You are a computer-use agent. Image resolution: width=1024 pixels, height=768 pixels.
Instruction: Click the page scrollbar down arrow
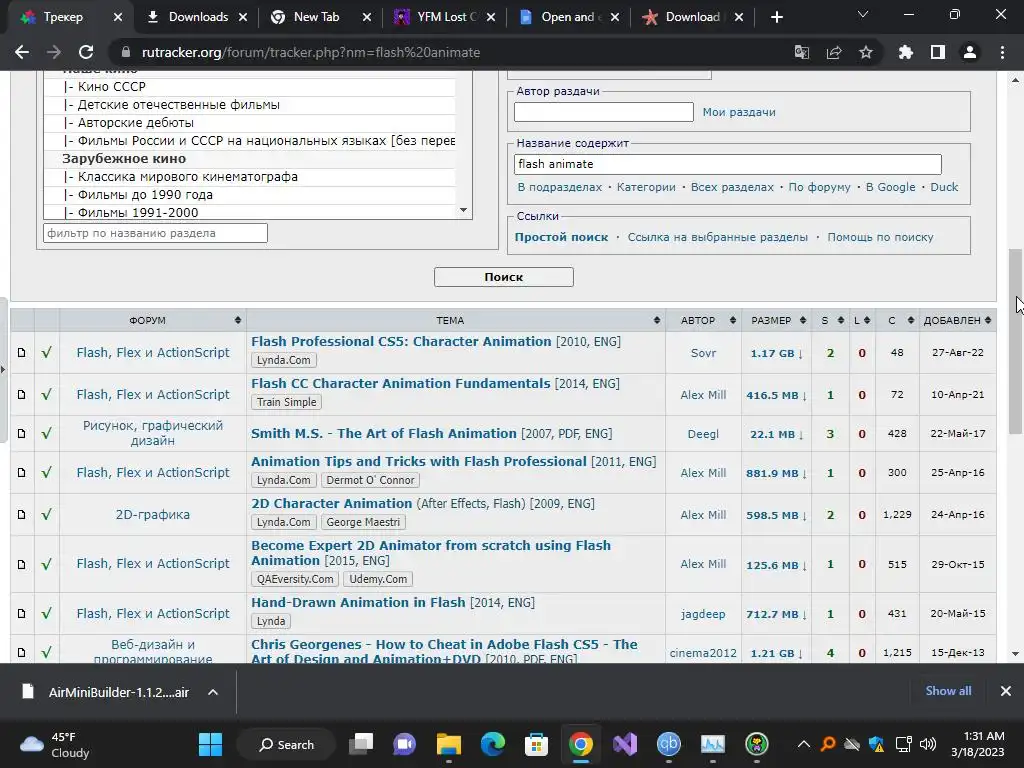pyautogui.click(x=1016, y=654)
